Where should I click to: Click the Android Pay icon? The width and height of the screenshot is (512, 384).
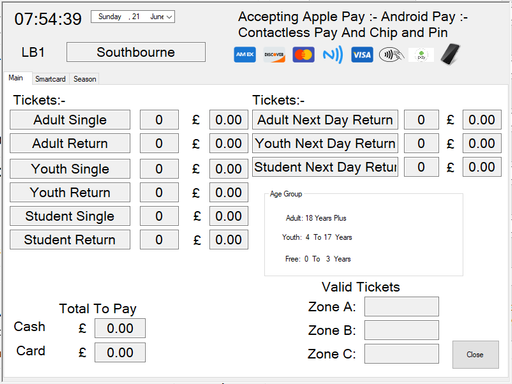click(421, 55)
